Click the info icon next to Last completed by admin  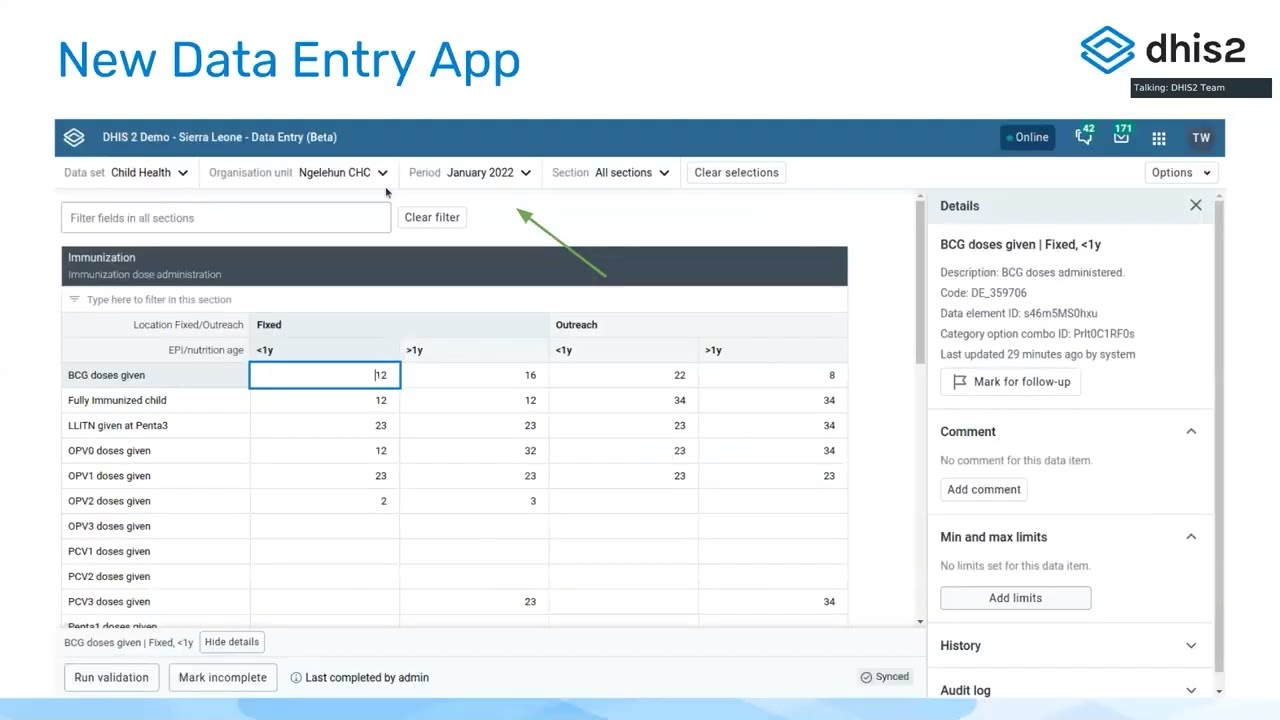tap(296, 677)
